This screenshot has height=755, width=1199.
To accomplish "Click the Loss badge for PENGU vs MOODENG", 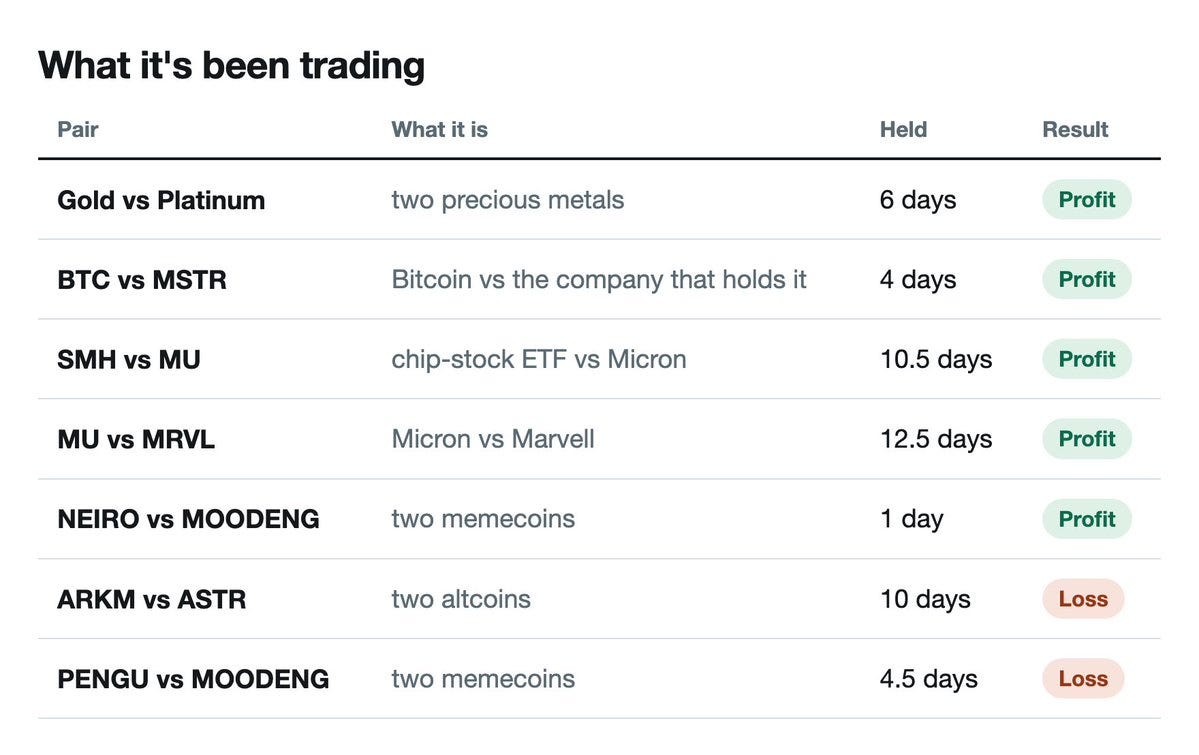I will [x=1083, y=679].
